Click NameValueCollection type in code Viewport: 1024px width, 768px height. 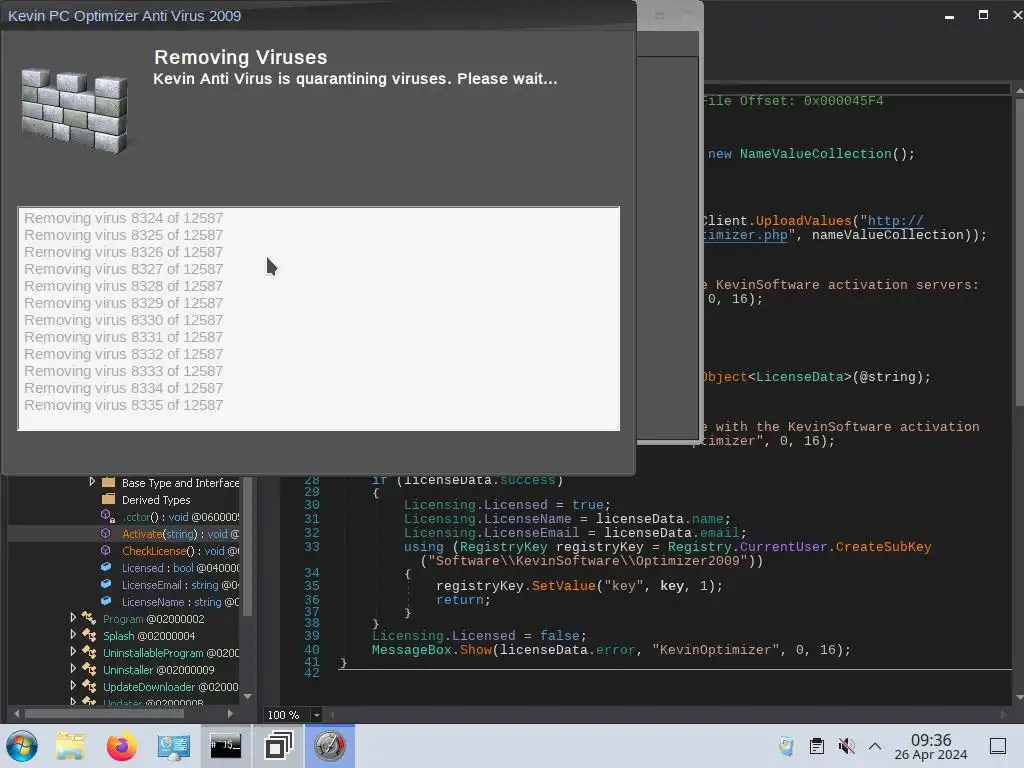tap(815, 153)
